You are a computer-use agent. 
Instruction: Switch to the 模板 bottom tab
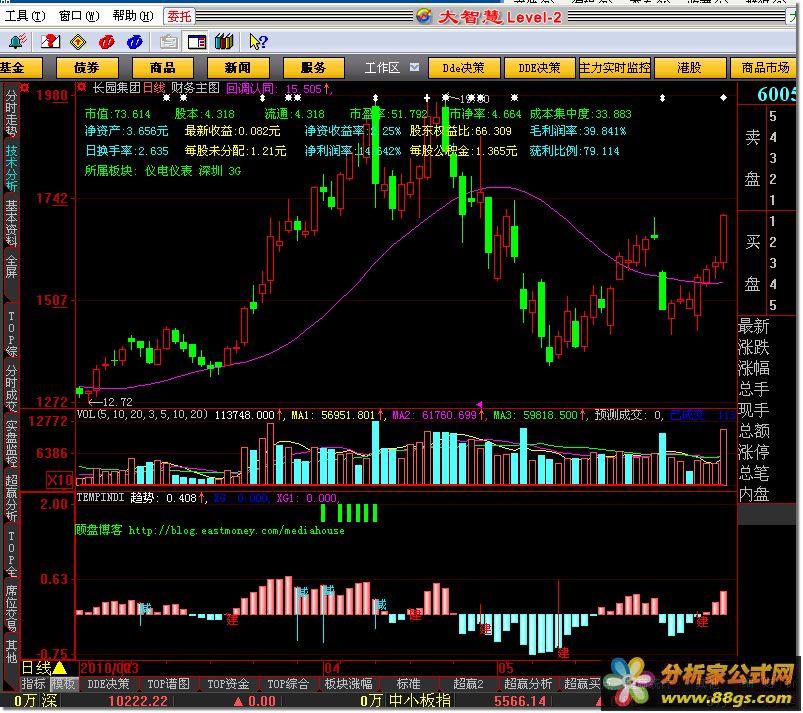64,683
